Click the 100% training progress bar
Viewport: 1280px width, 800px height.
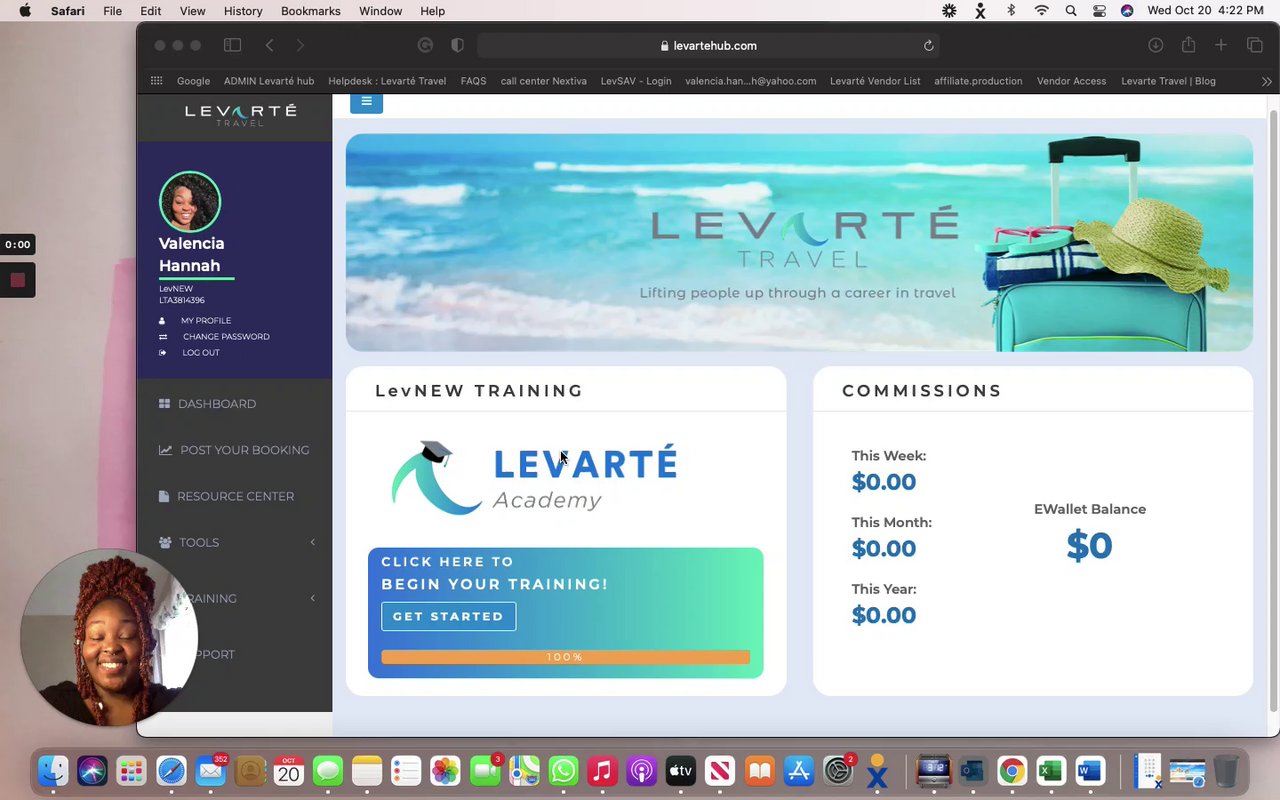point(565,657)
